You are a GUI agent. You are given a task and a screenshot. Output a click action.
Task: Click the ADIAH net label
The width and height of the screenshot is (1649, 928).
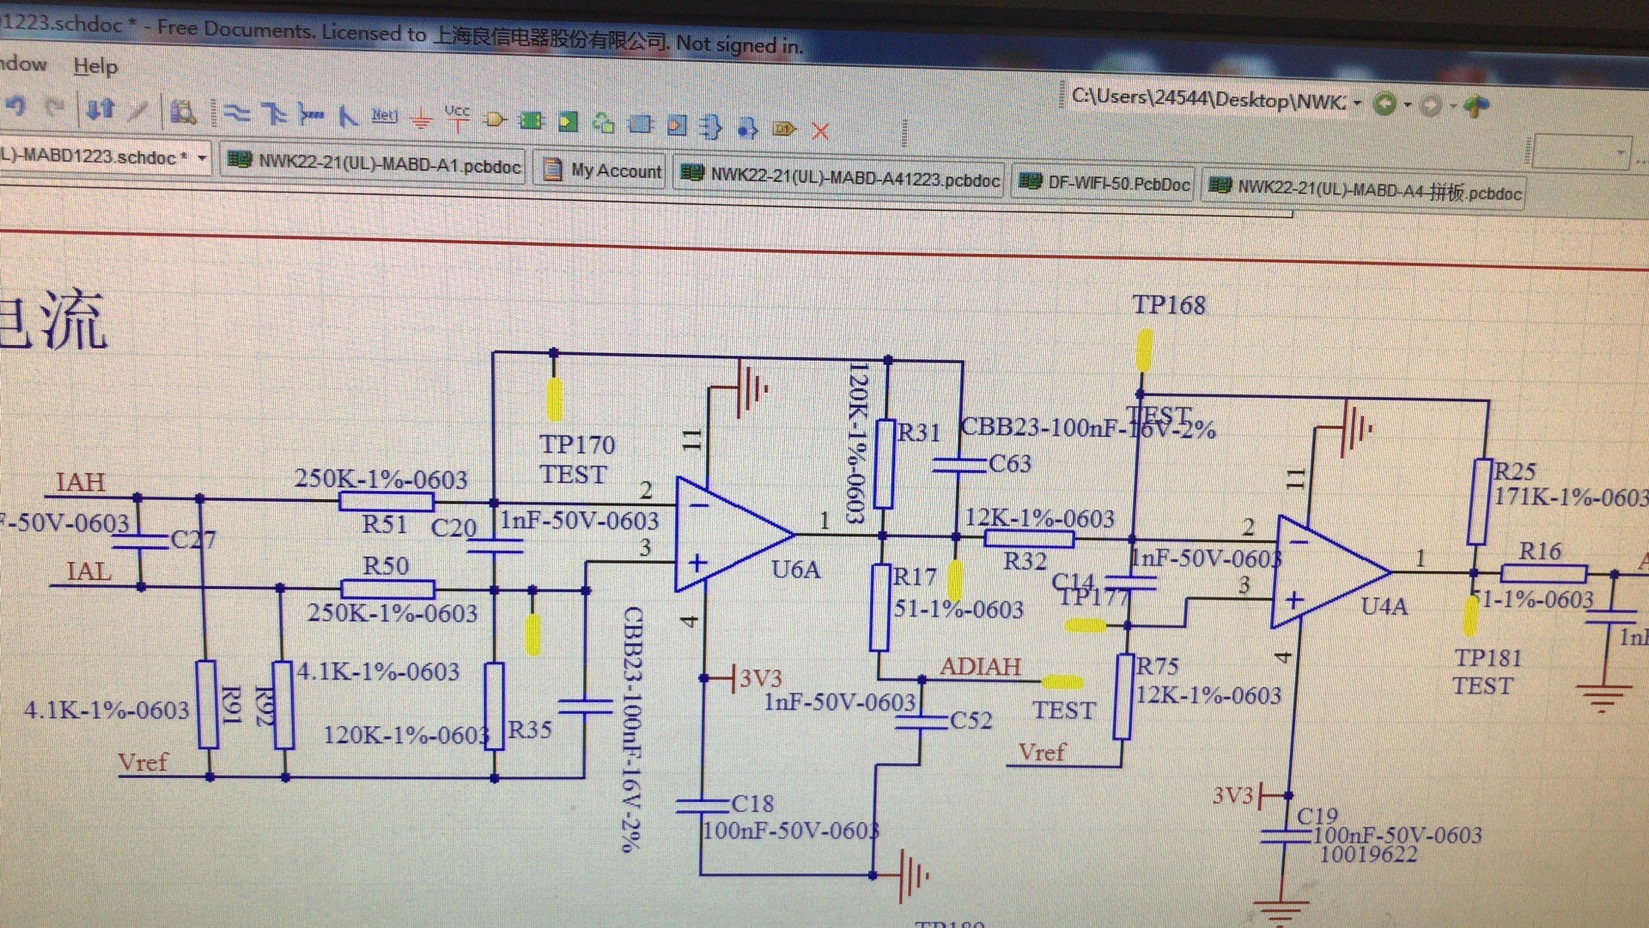pos(980,667)
